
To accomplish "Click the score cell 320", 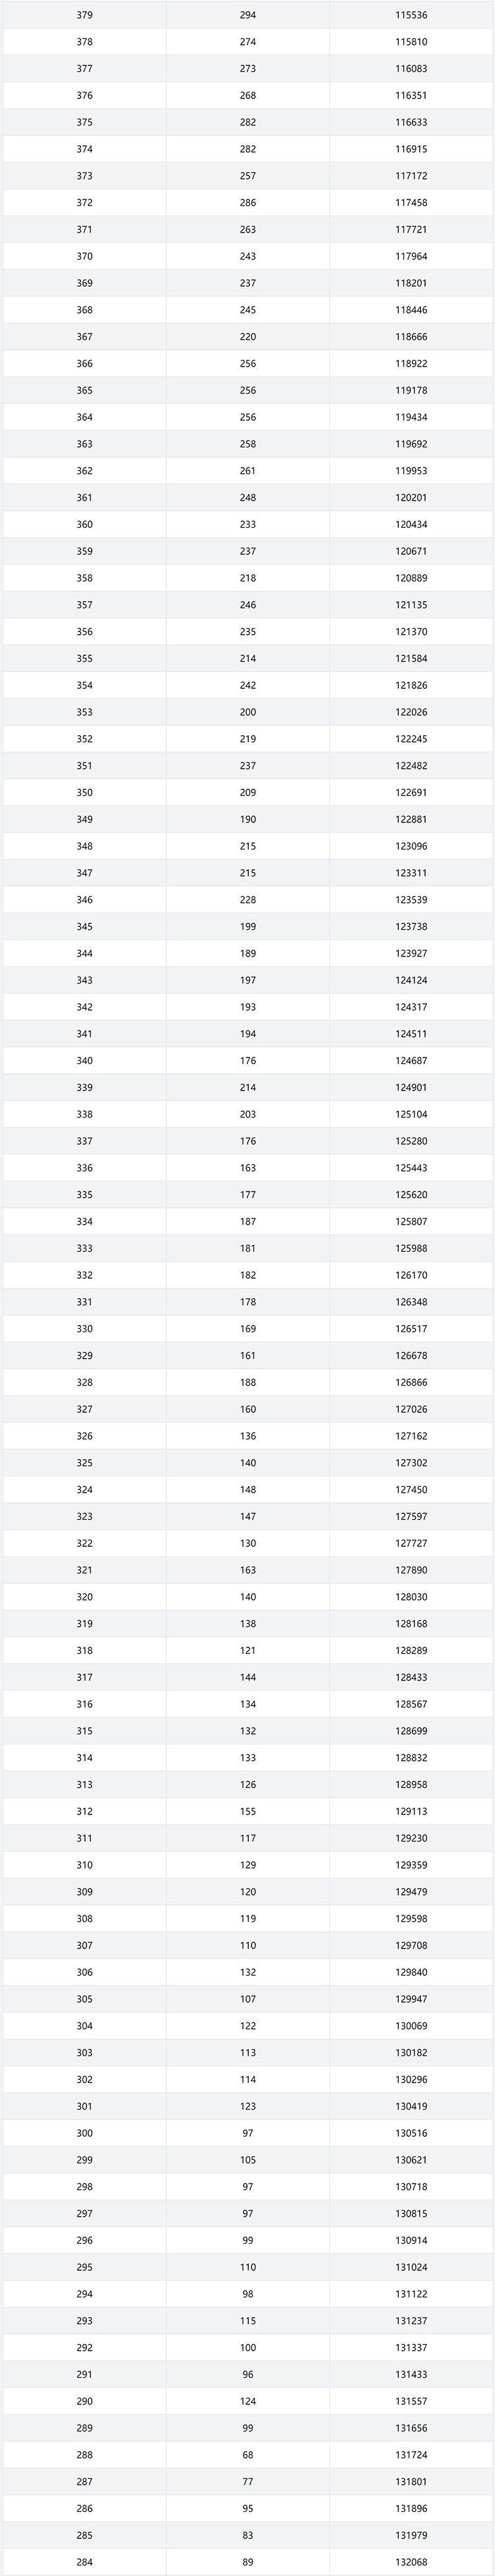I will pyautogui.click(x=84, y=1597).
